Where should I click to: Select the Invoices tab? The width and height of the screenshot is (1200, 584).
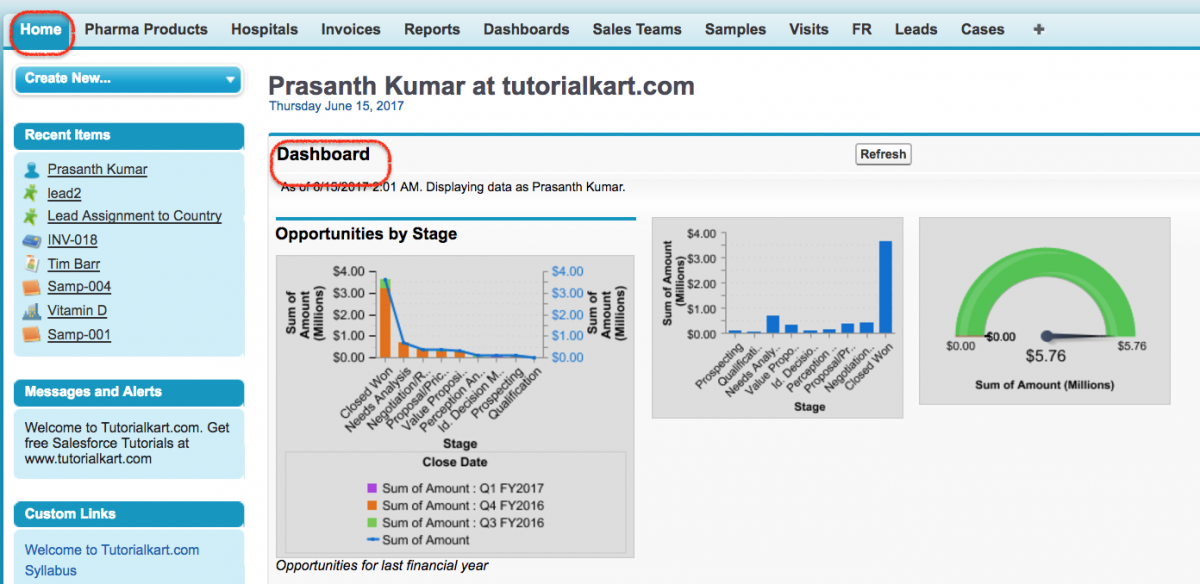click(351, 29)
